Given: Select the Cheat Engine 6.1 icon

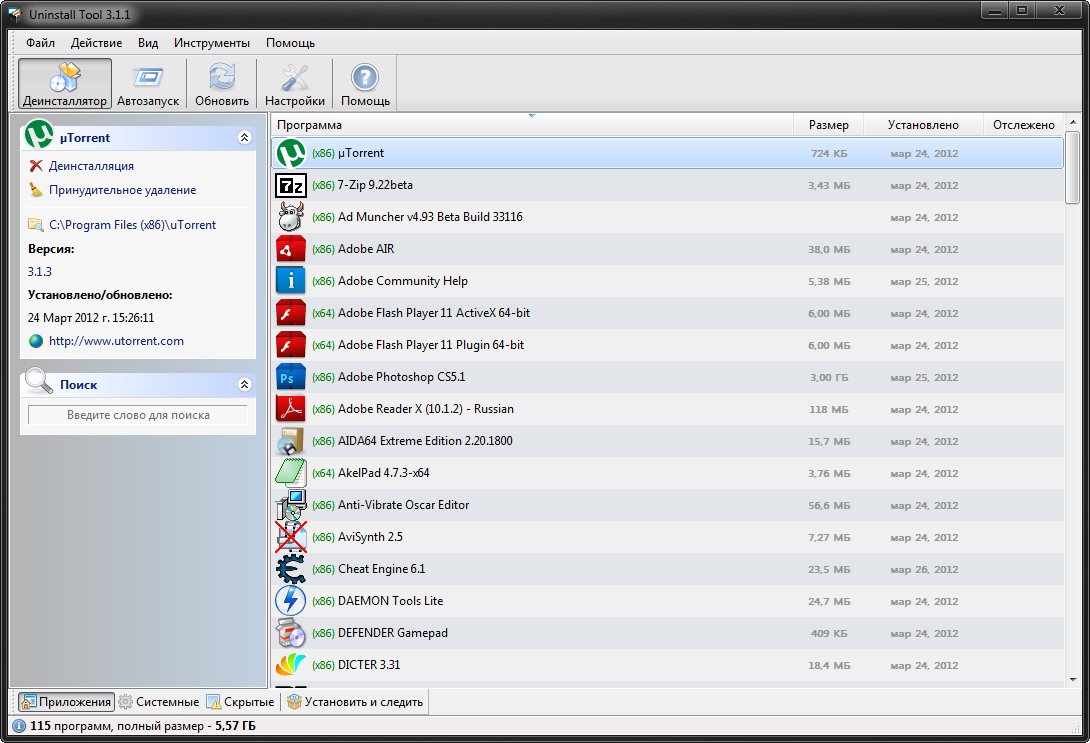Looking at the screenshot, I should tap(290, 569).
